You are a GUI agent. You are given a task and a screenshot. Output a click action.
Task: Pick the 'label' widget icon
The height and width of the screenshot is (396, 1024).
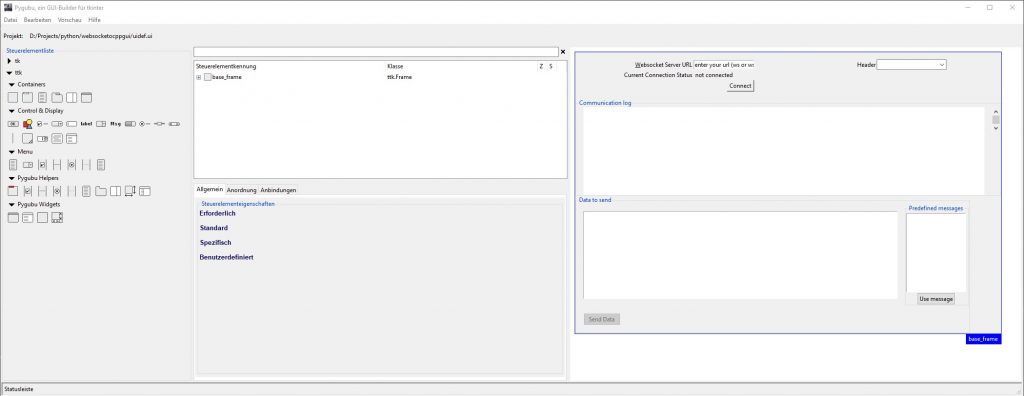[x=86, y=124]
